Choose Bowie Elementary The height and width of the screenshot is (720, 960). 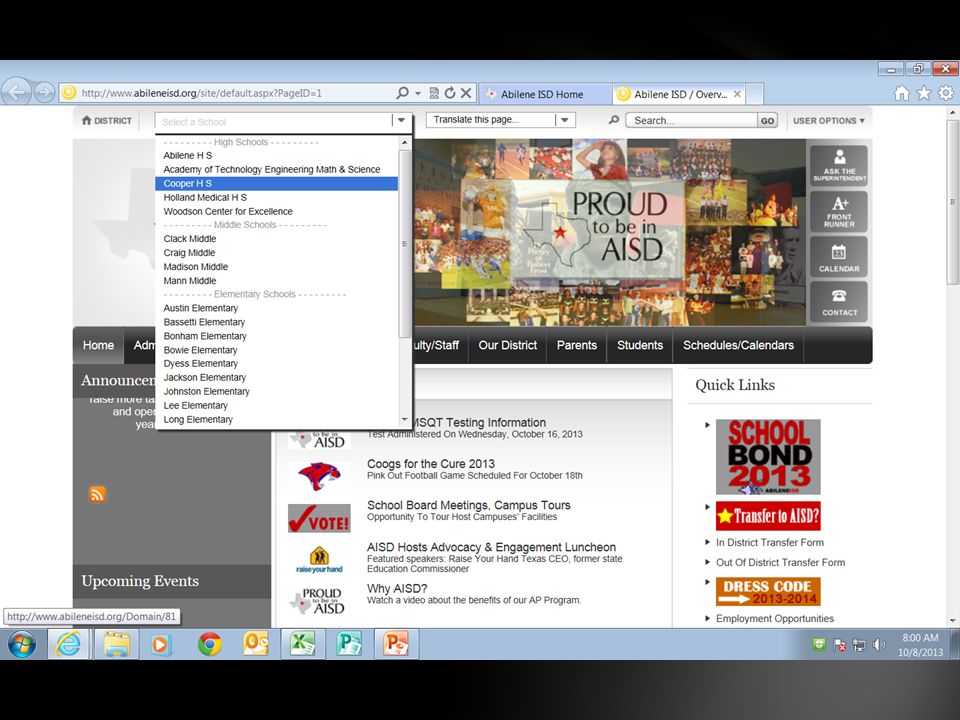pyautogui.click(x=200, y=350)
